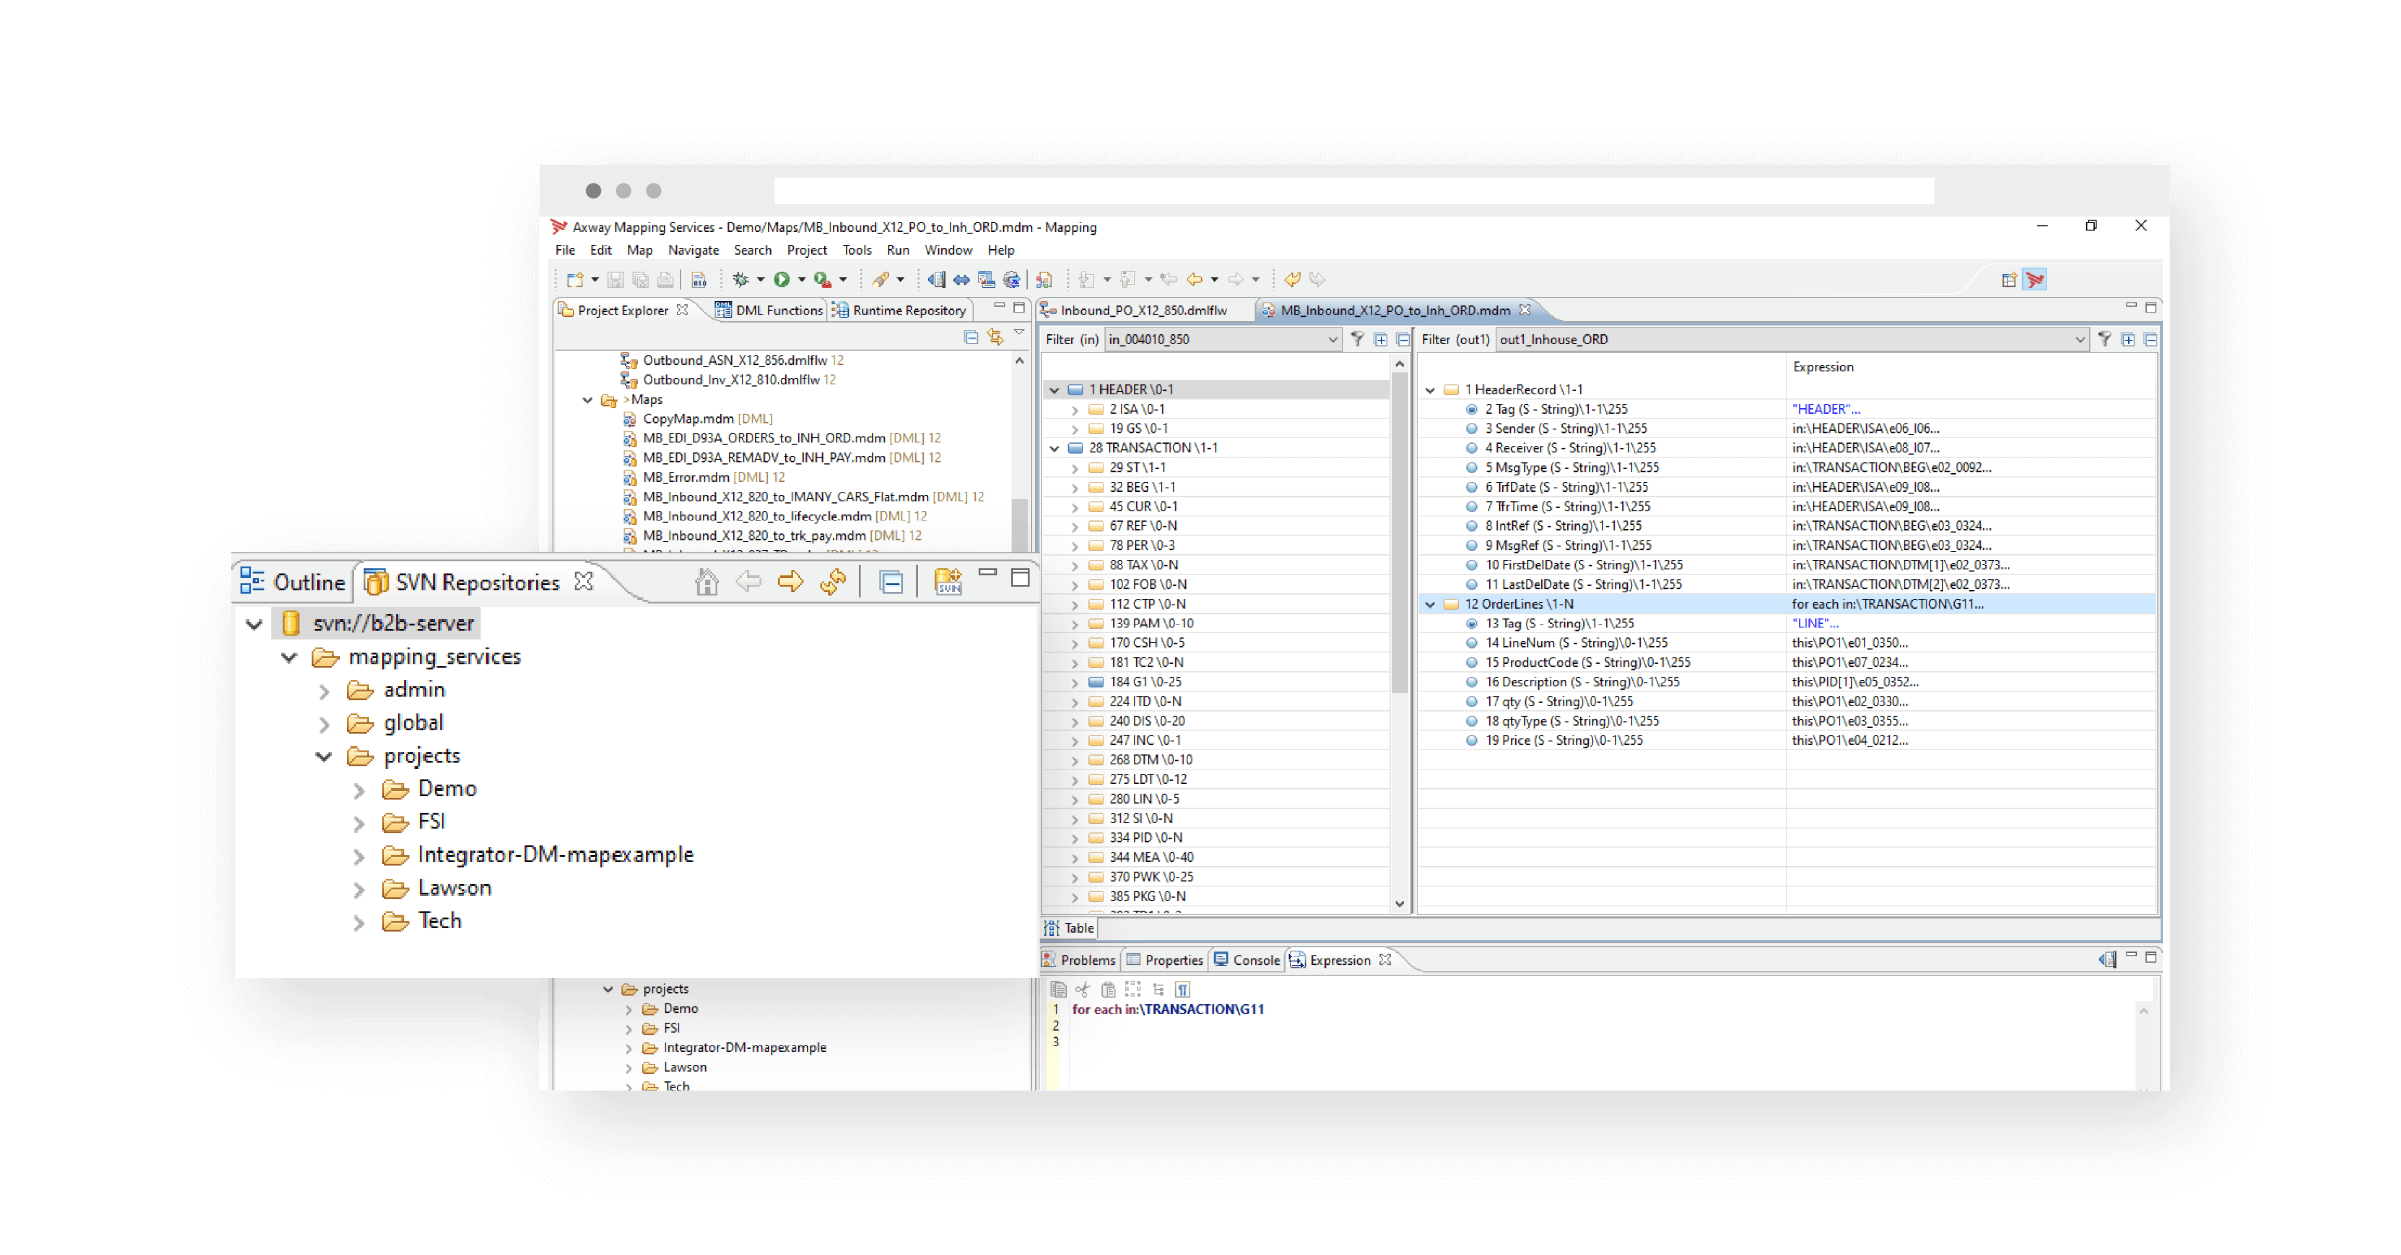The height and width of the screenshot is (1255, 2401).
Task: Click the filter icon next to Filter (in)
Action: coord(1357,340)
